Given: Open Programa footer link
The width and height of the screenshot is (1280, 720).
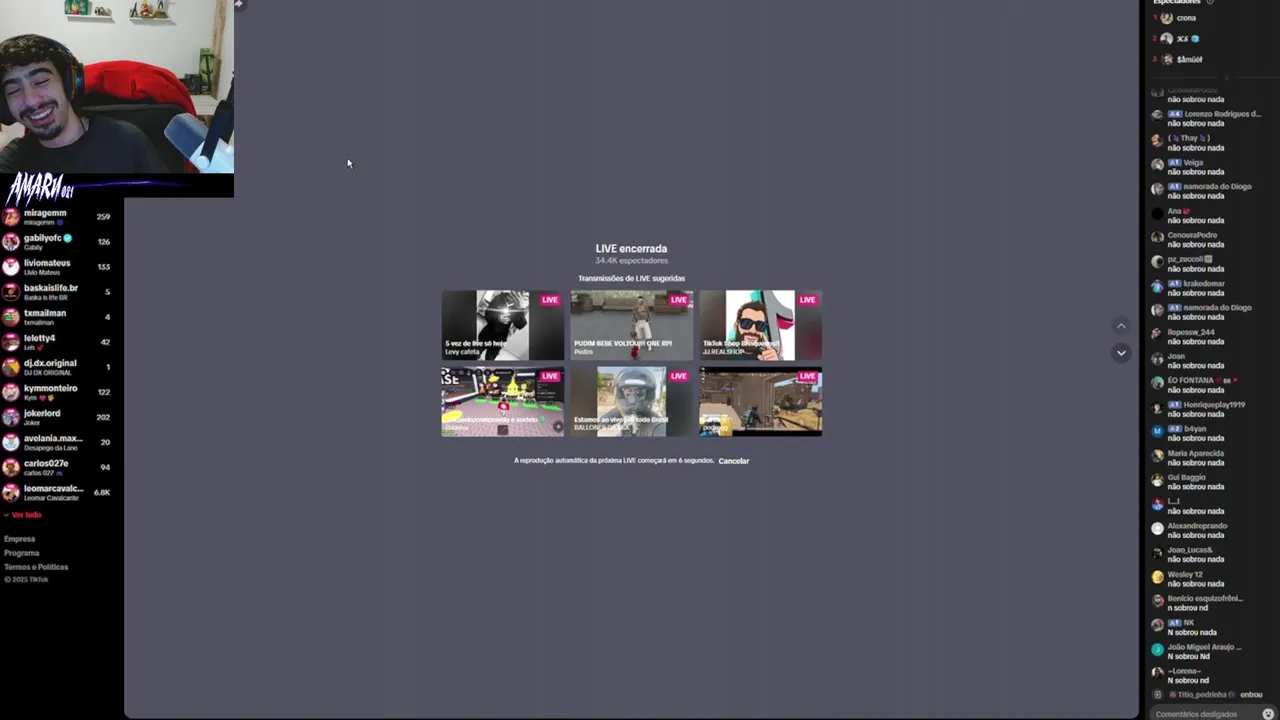Looking at the screenshot, I should (x=21, y=553).
